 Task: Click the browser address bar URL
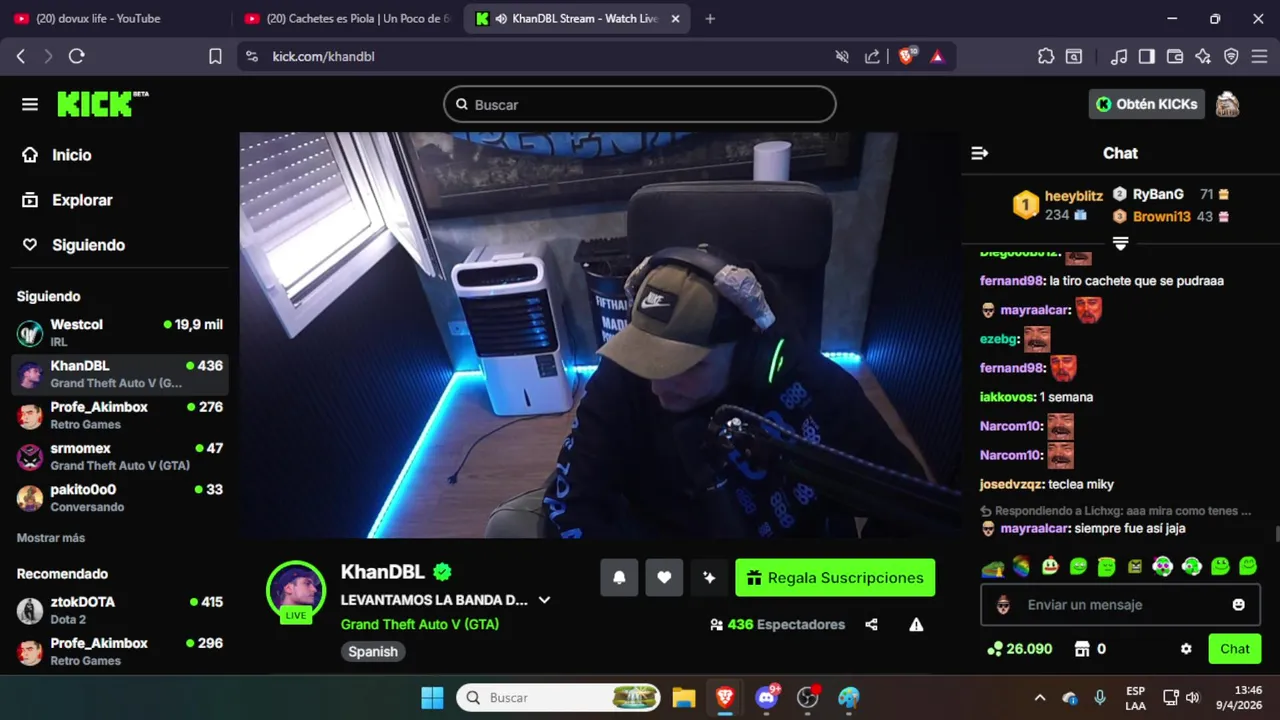tap(323, 57)
